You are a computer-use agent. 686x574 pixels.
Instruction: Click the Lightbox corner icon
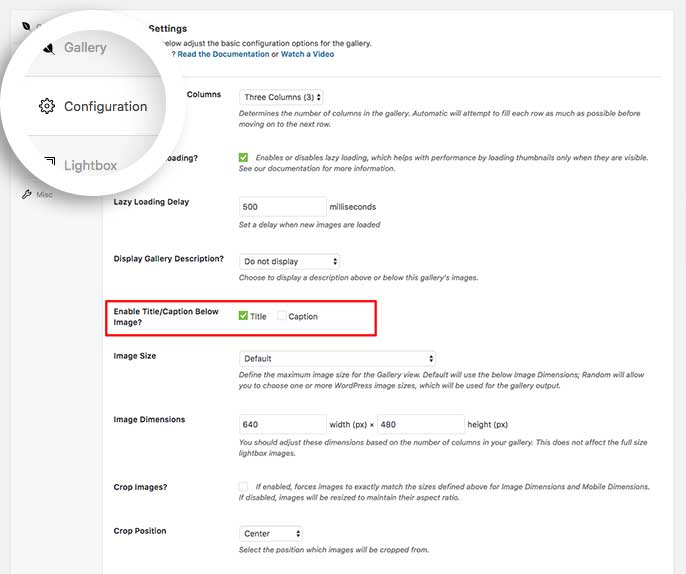pos(49,162)
